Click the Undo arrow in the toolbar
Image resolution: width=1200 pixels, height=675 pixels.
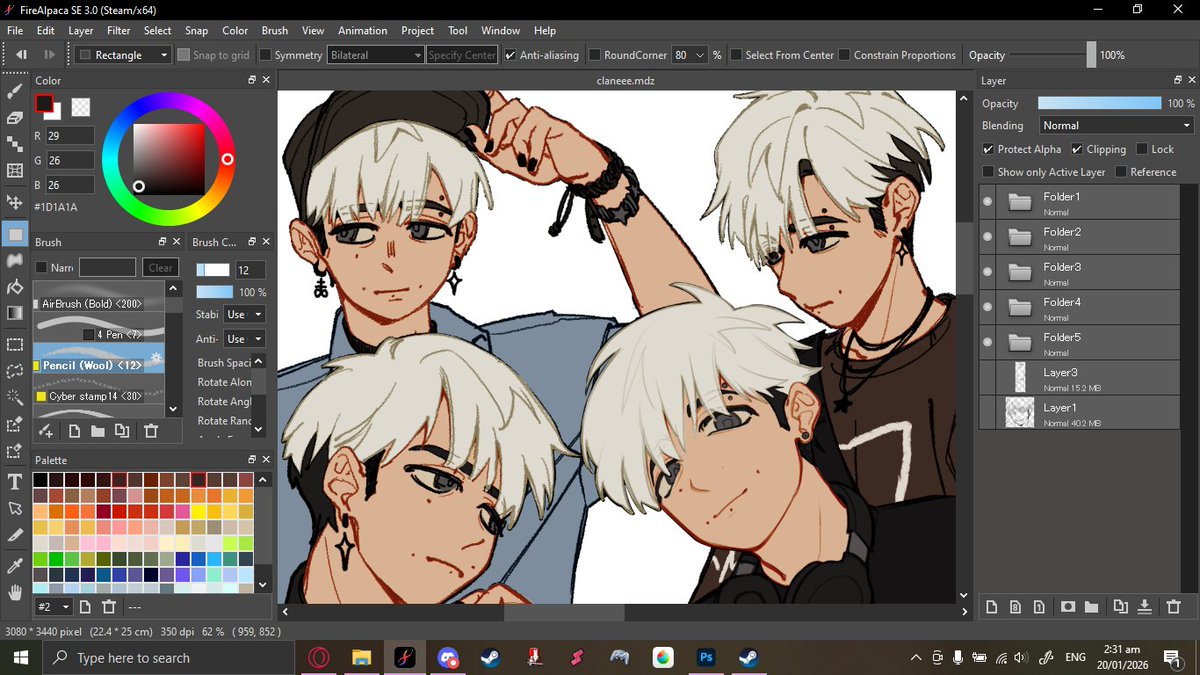point(20,55)
